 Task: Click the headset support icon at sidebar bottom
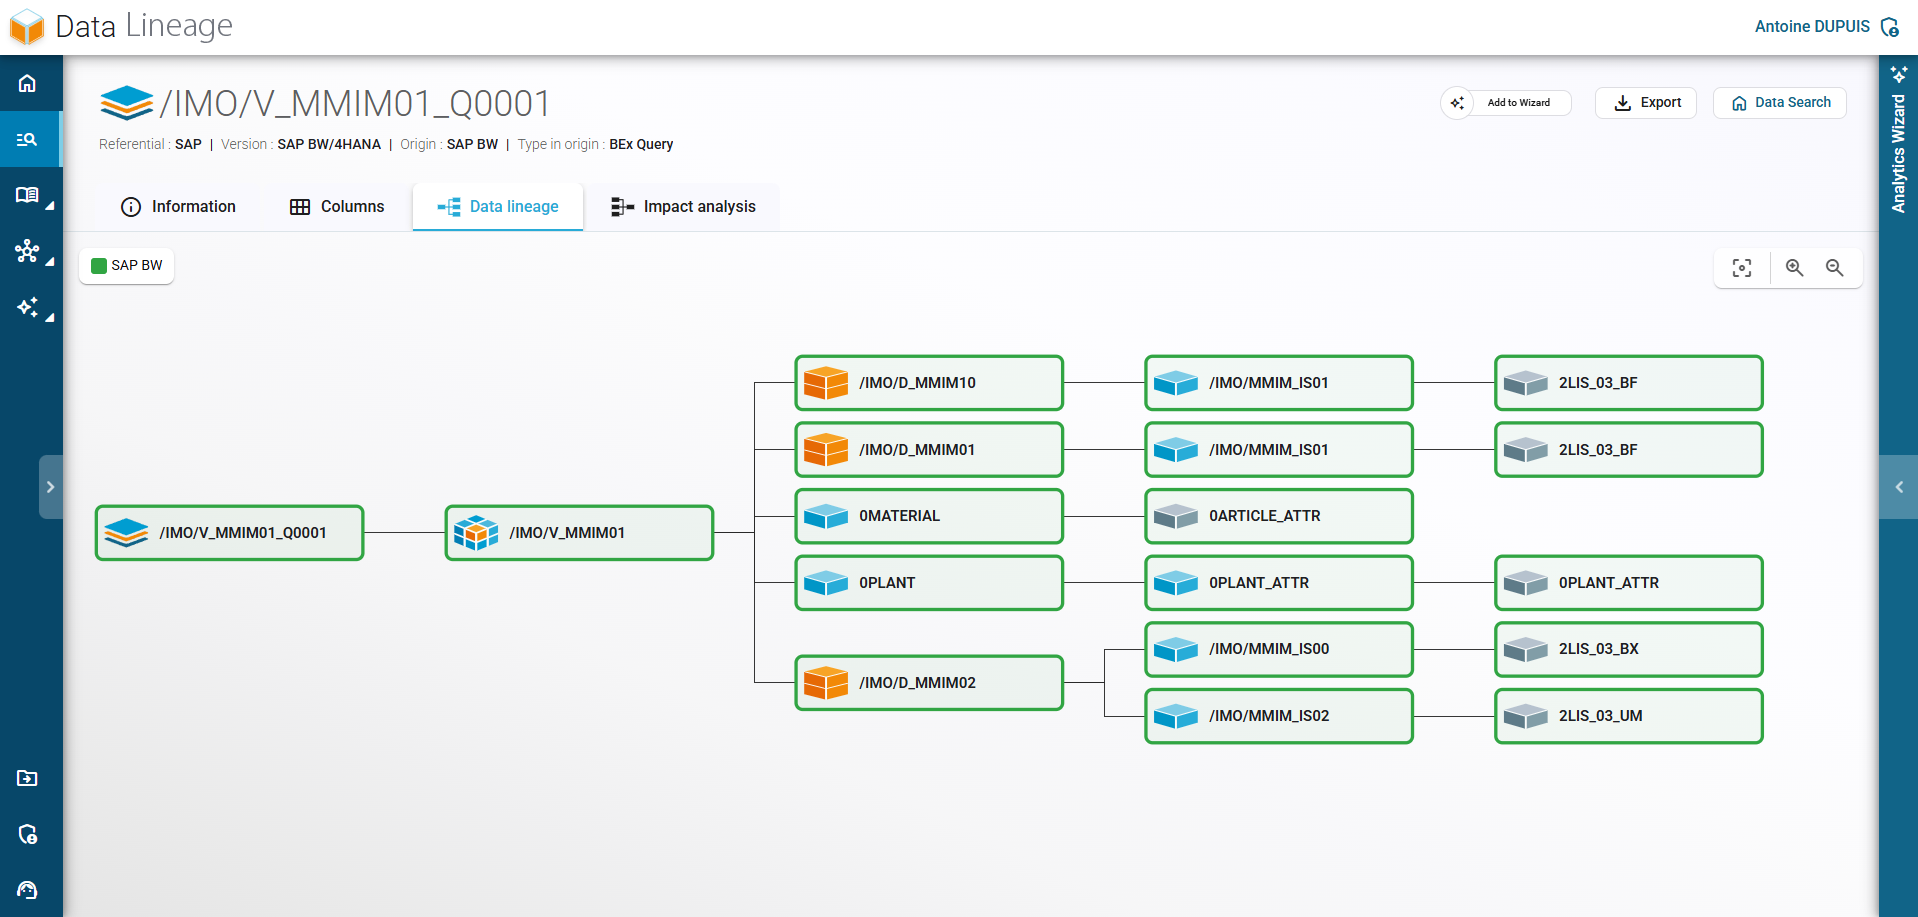point(27,891)
